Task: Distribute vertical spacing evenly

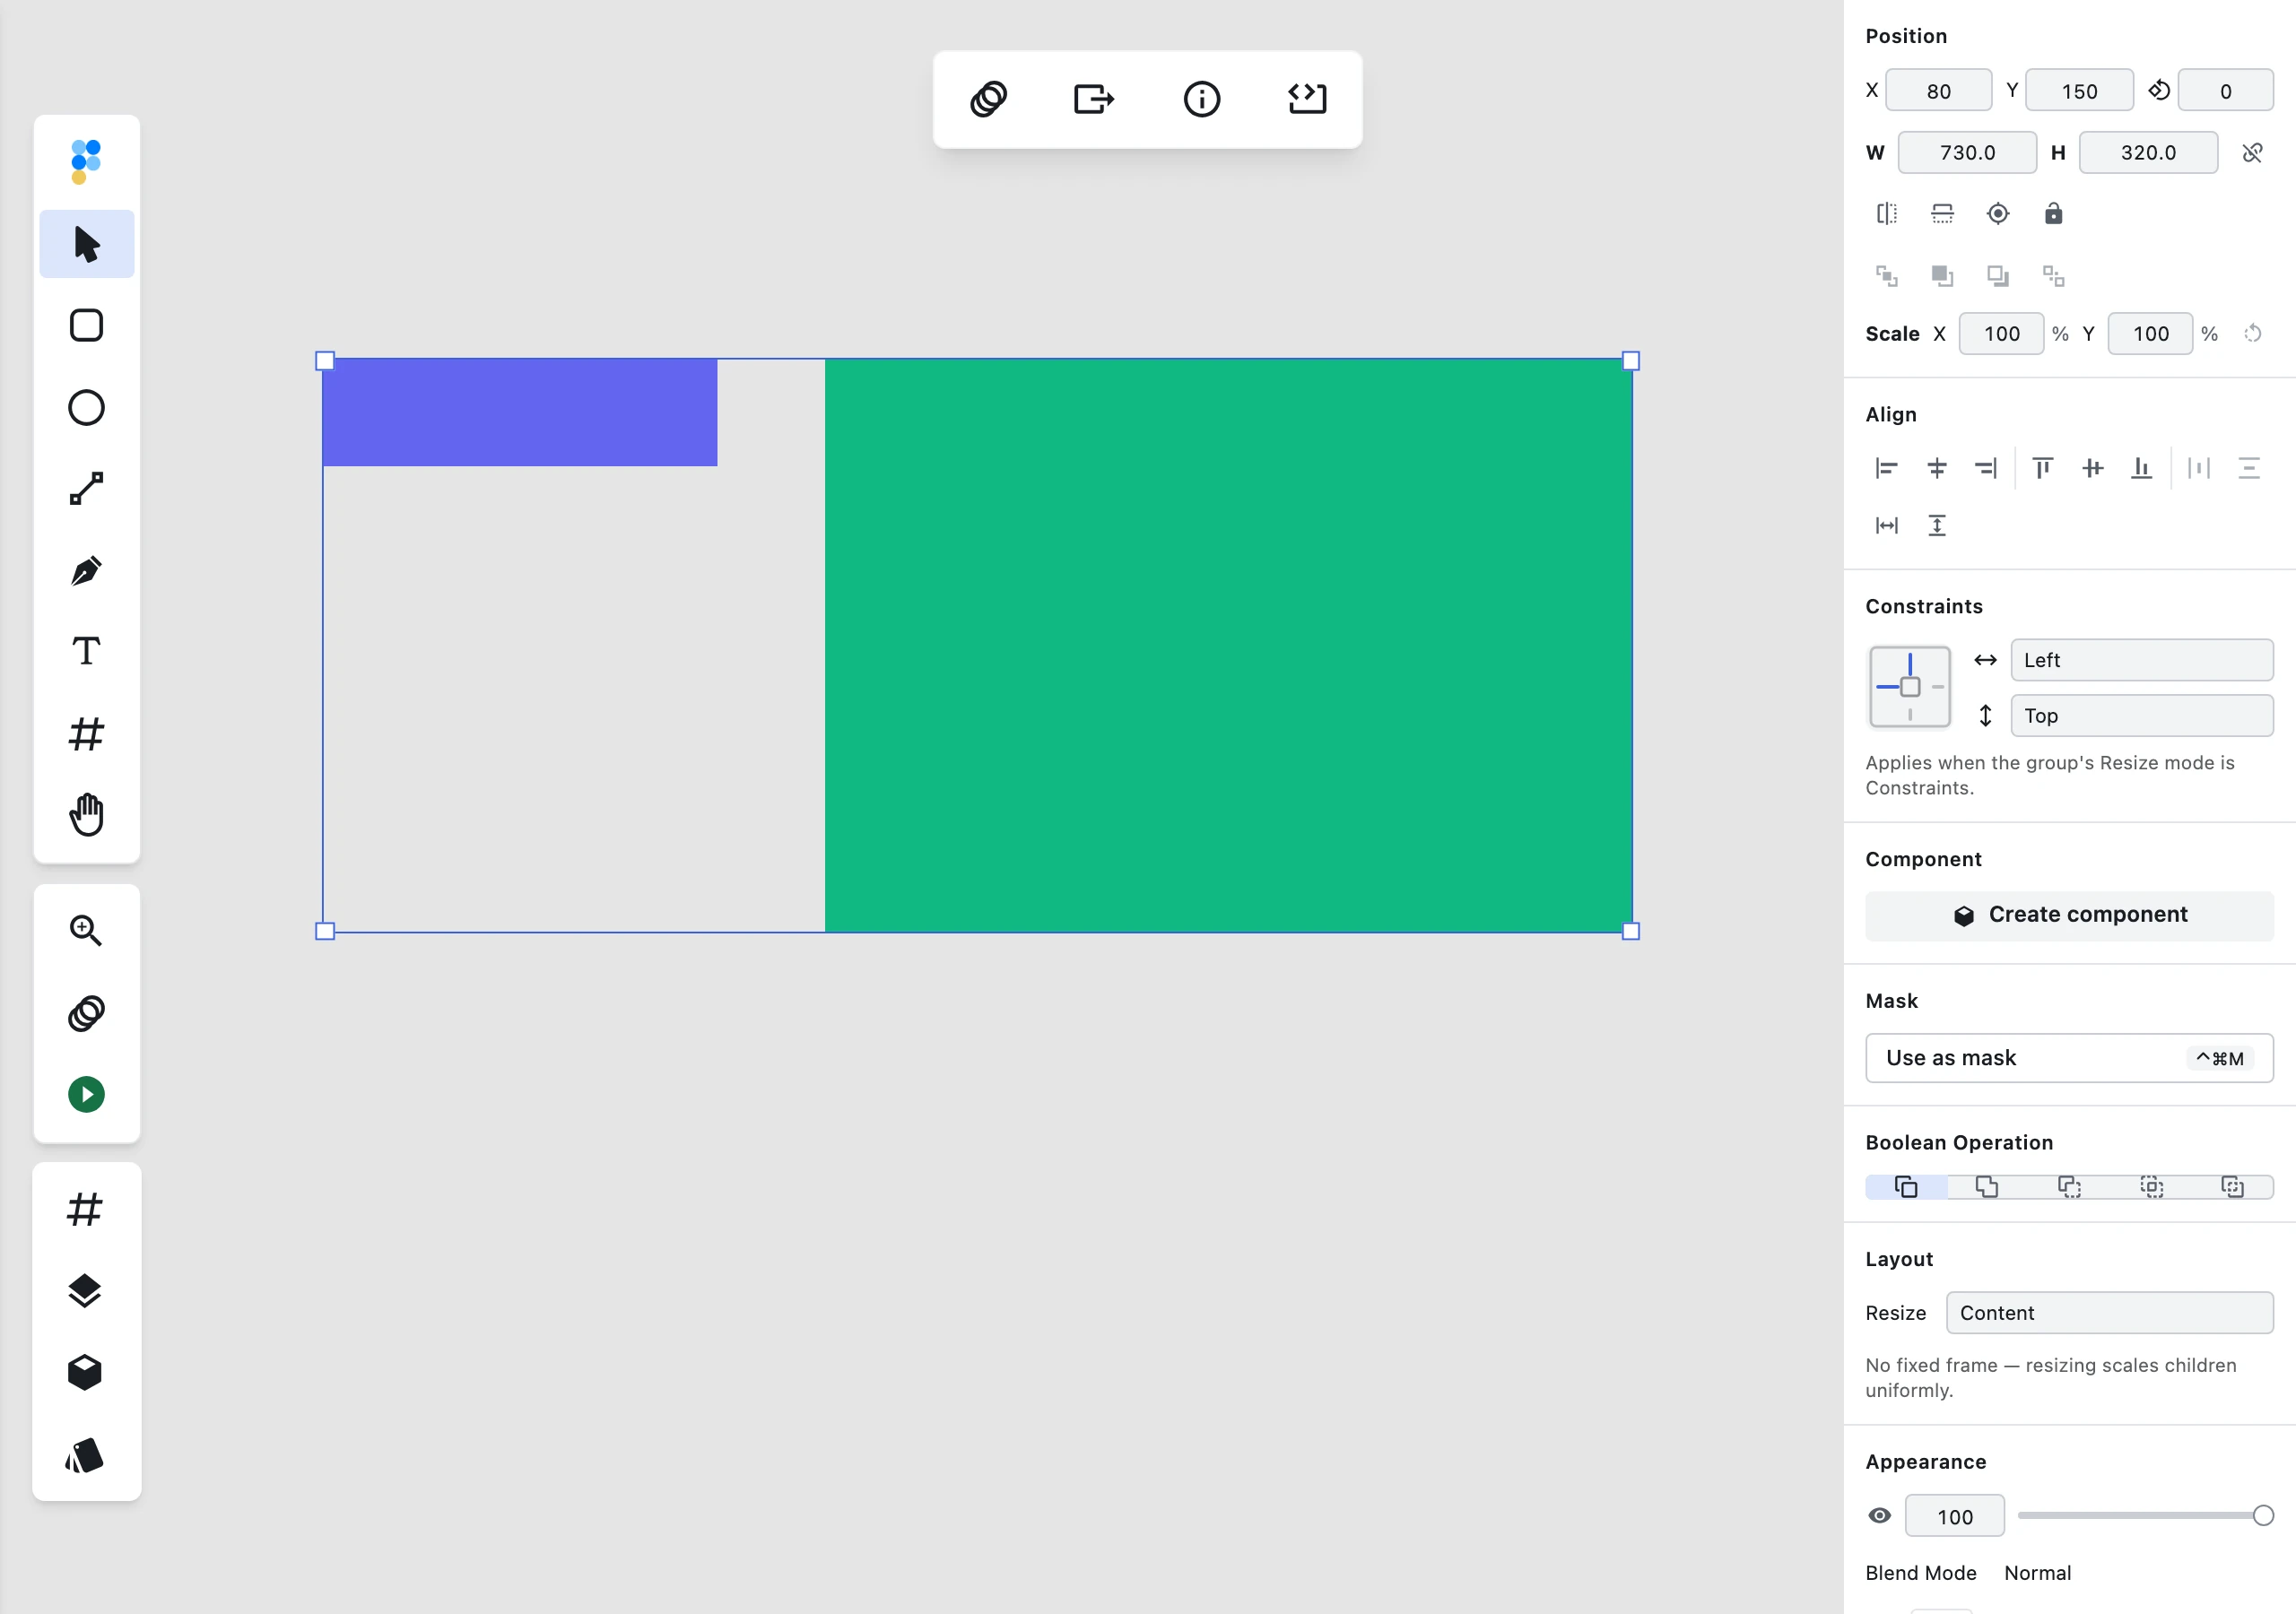Action: [x=2249, y=468]
